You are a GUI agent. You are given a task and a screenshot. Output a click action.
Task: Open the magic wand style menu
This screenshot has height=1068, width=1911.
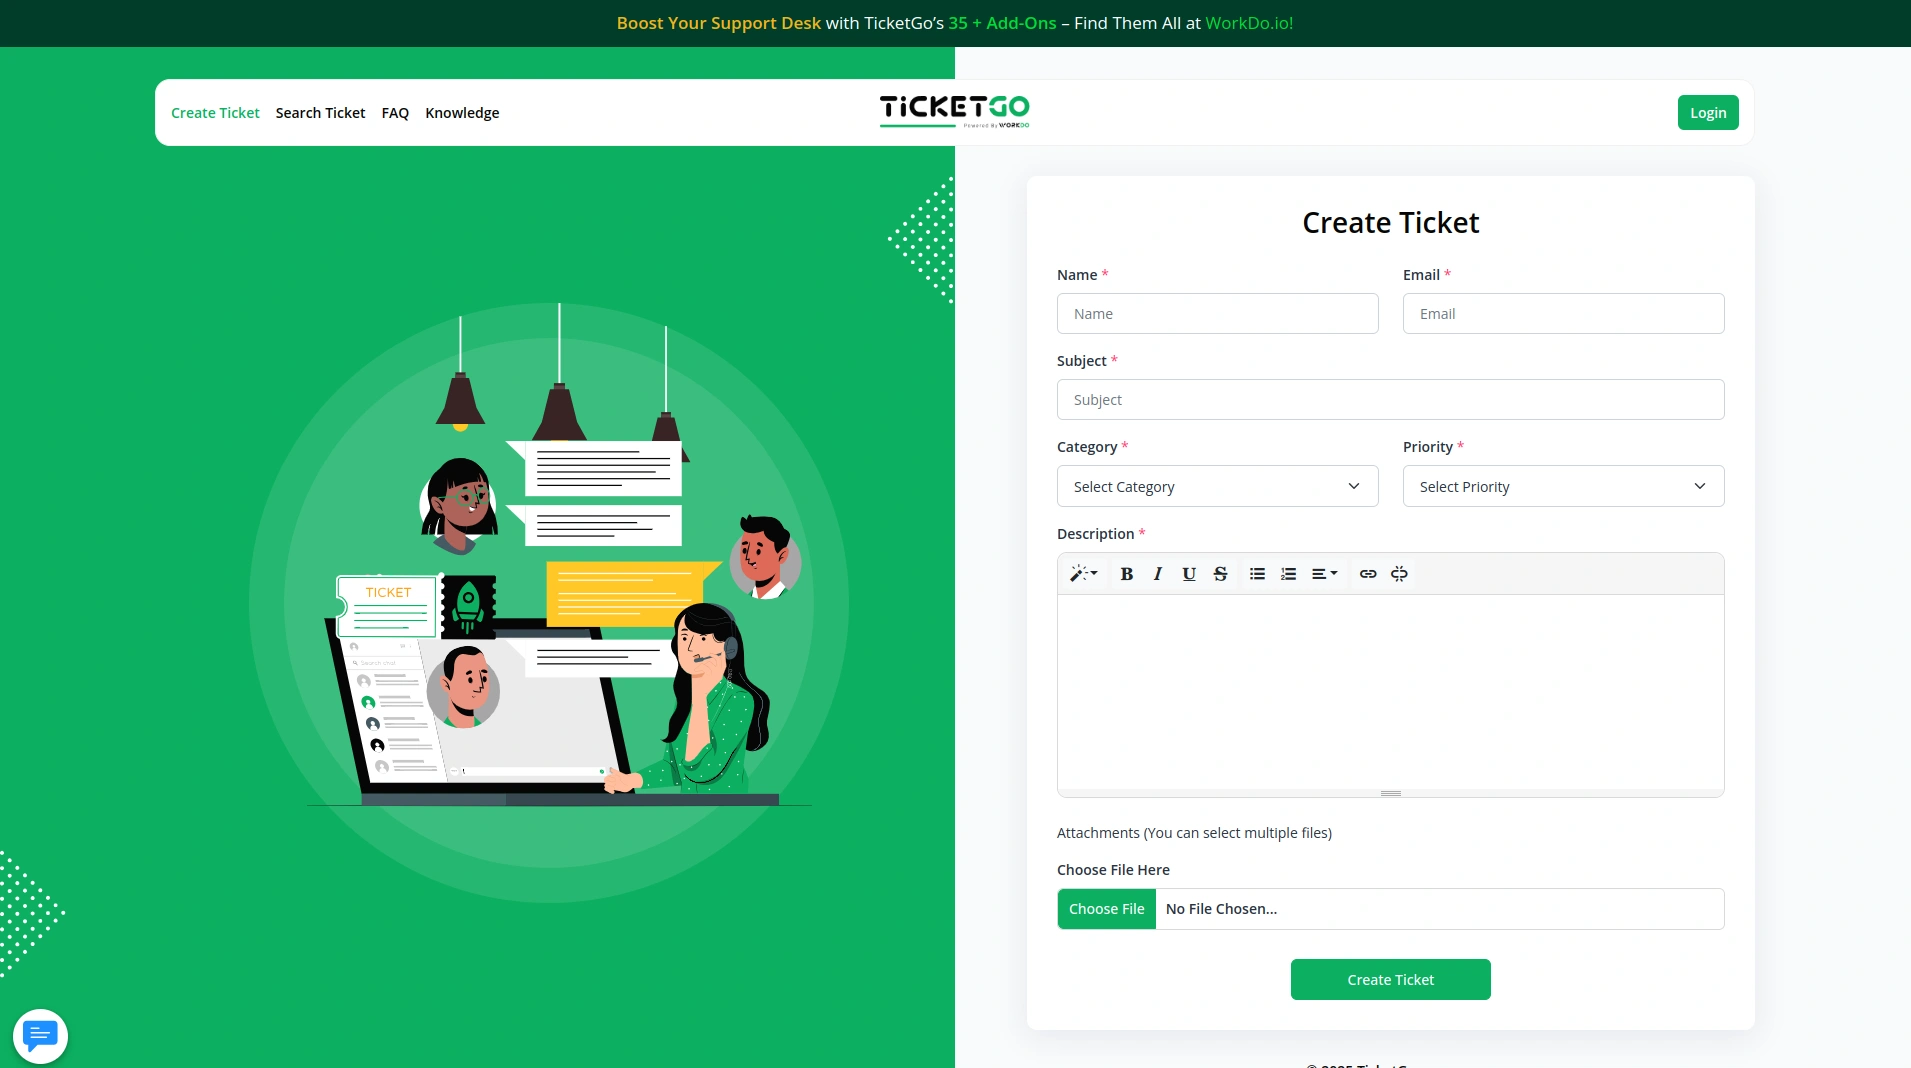1084,574
